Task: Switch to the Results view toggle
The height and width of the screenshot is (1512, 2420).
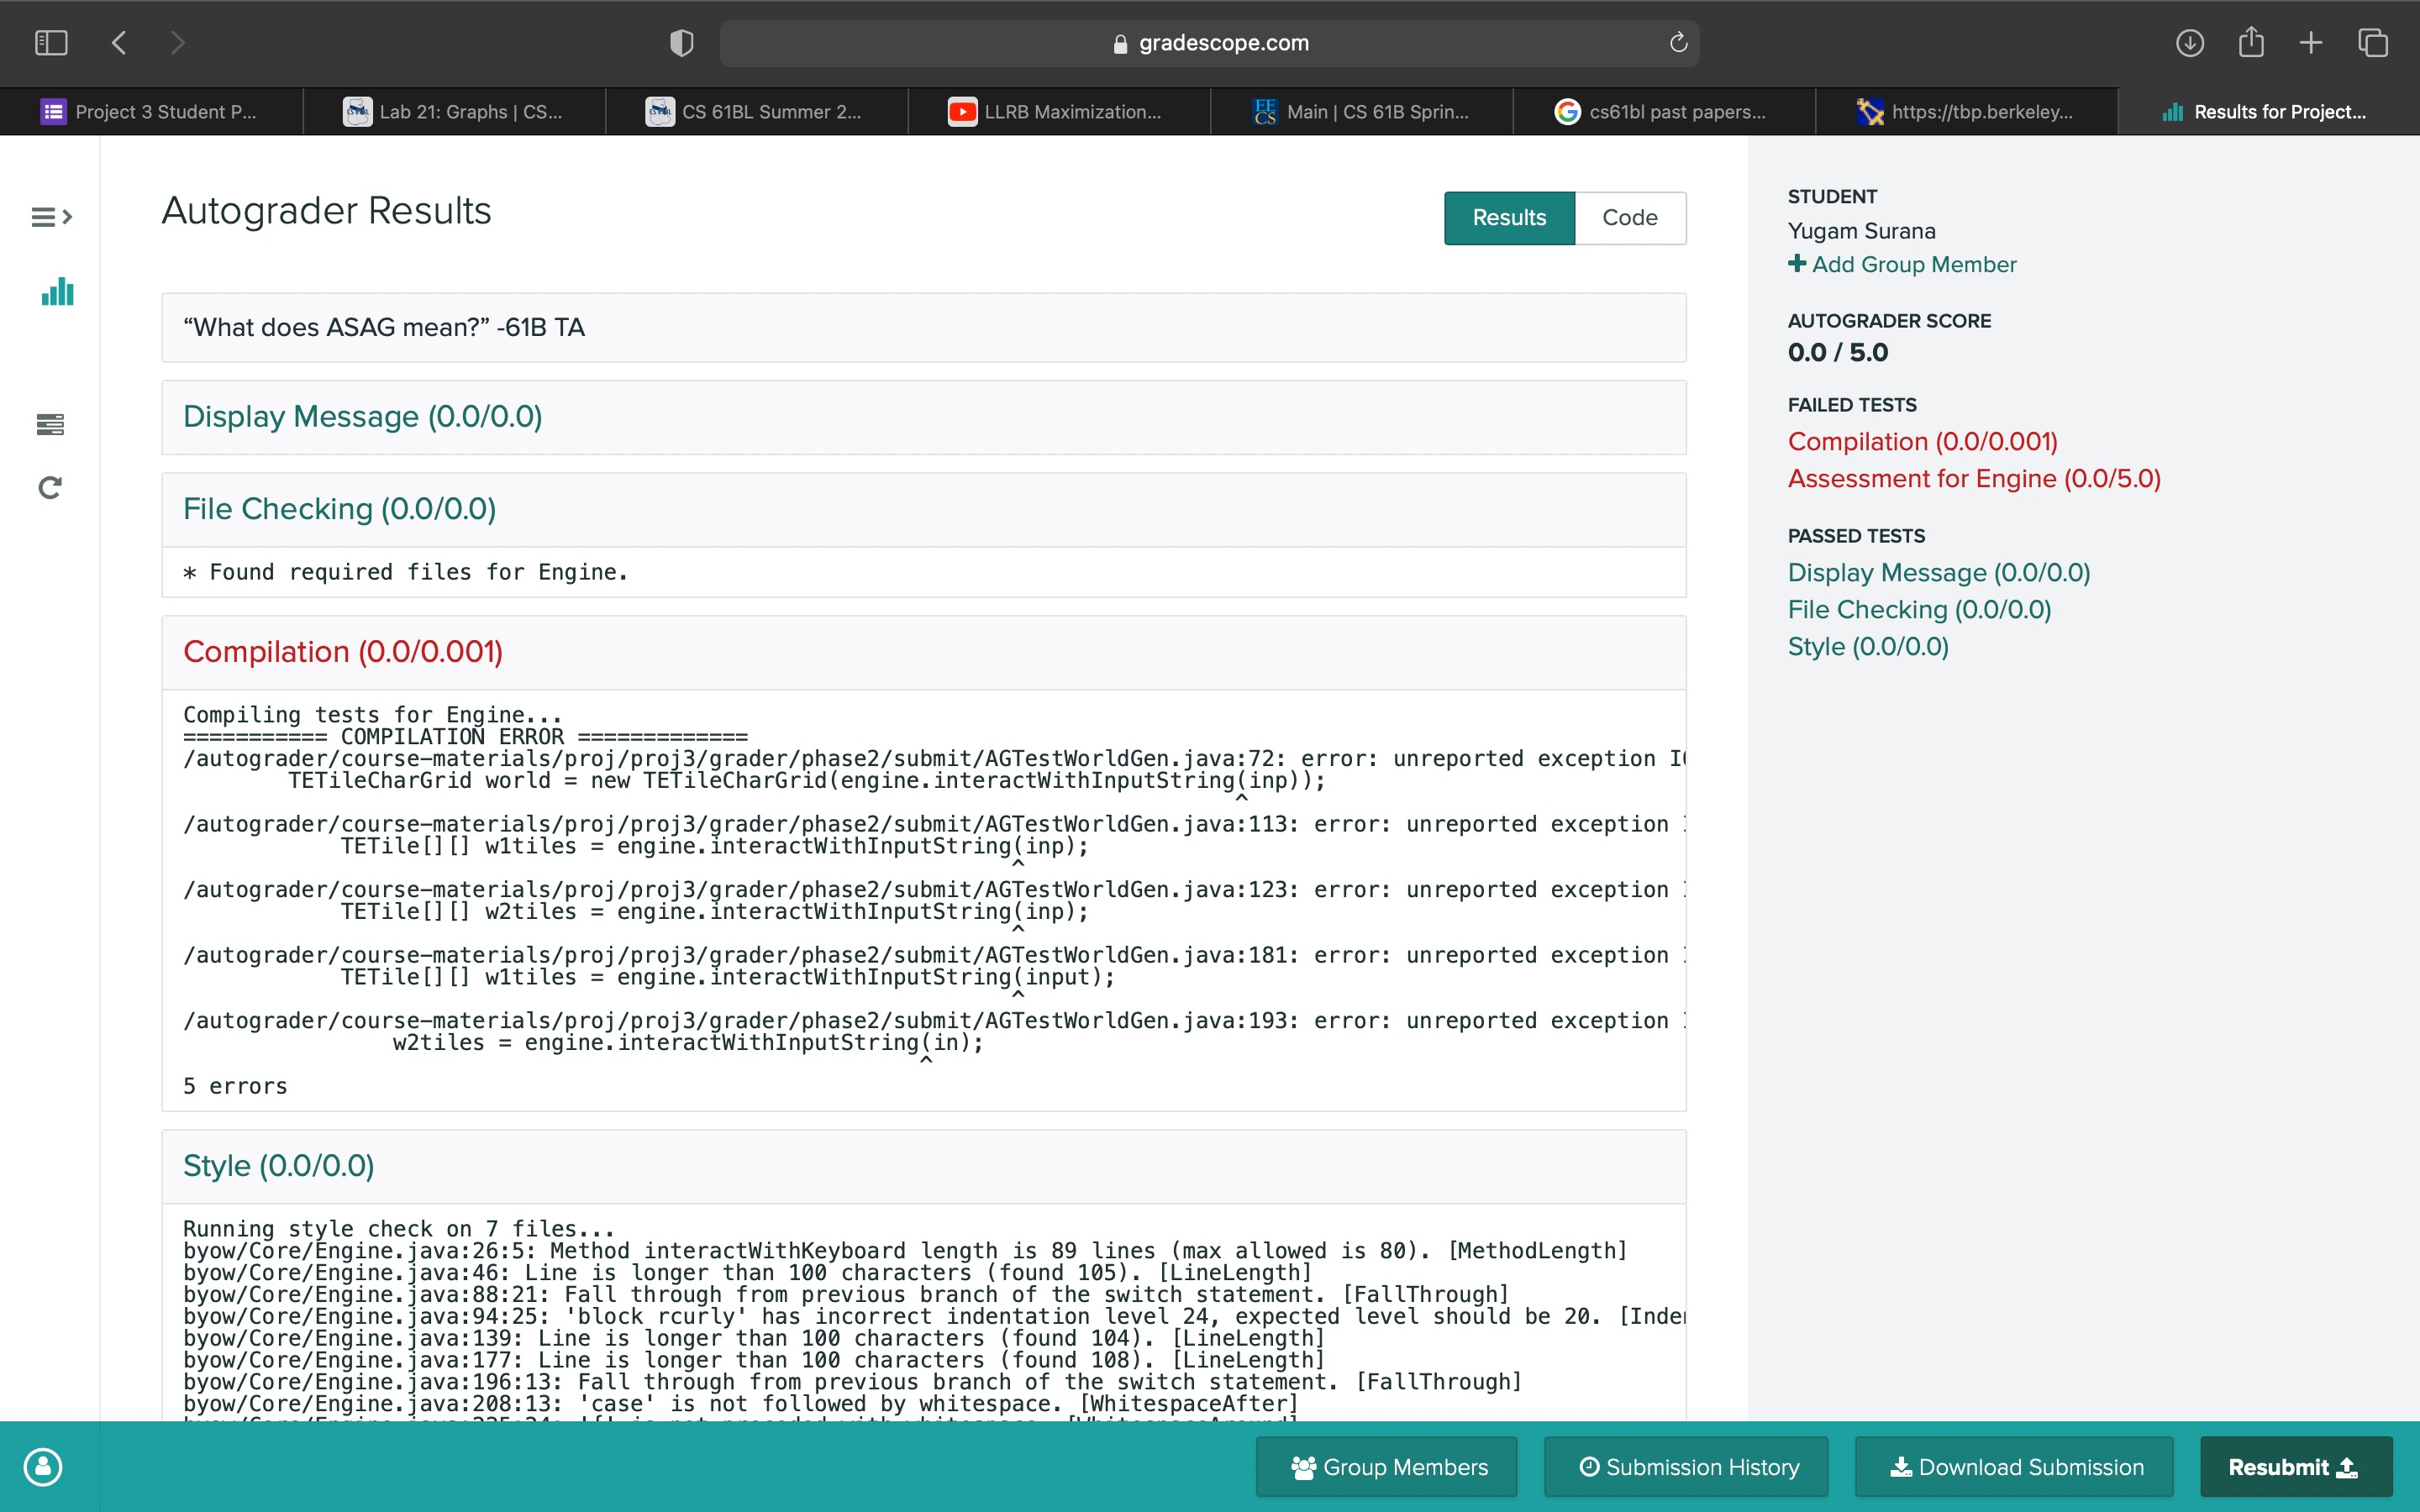Action: point(1508,218)
